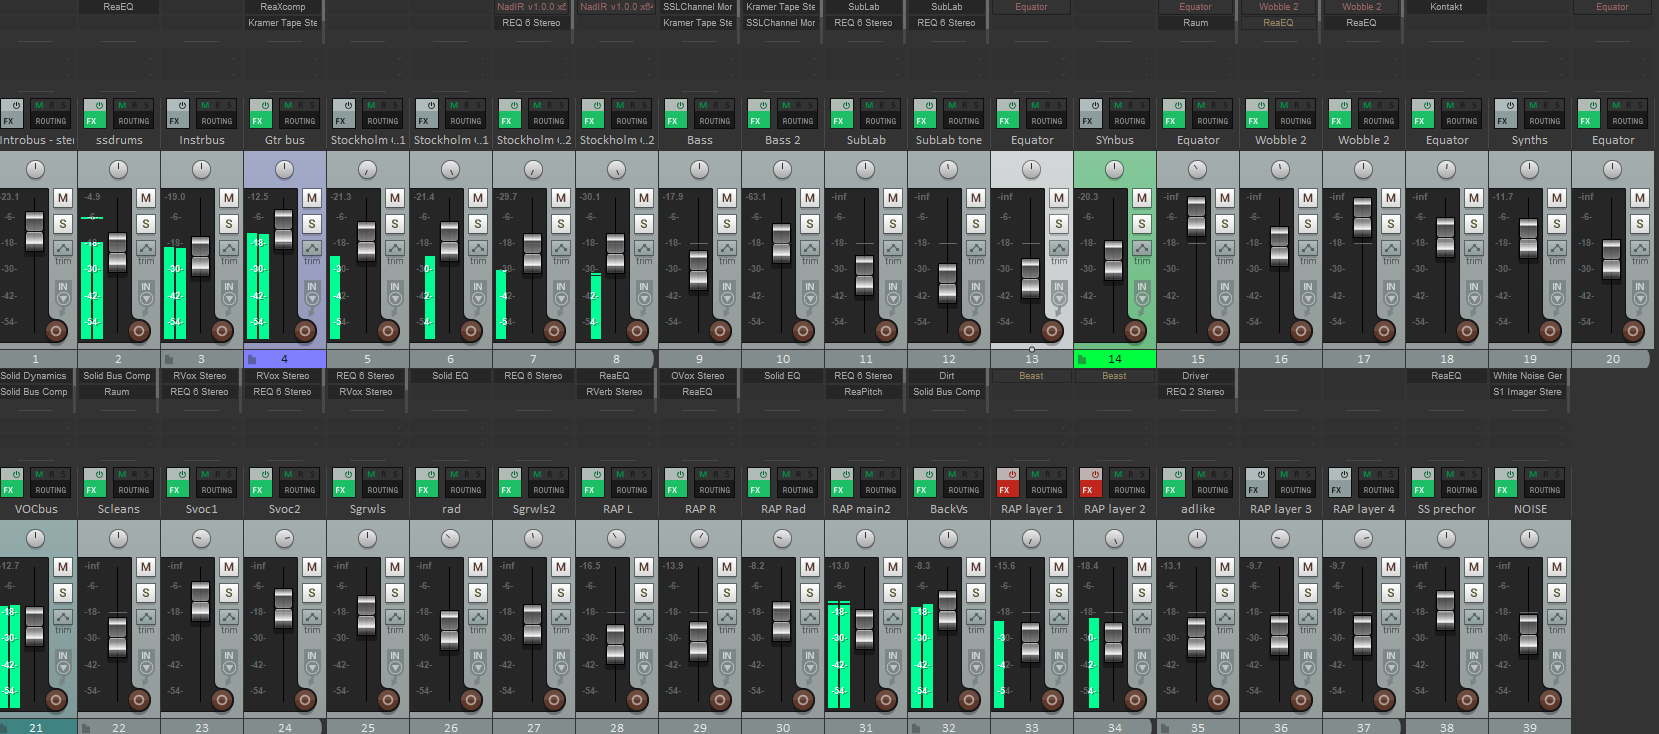Open Solid Dynamics plugin on track 1
This screenshot has height=734, width=1659.
(34, 376)
